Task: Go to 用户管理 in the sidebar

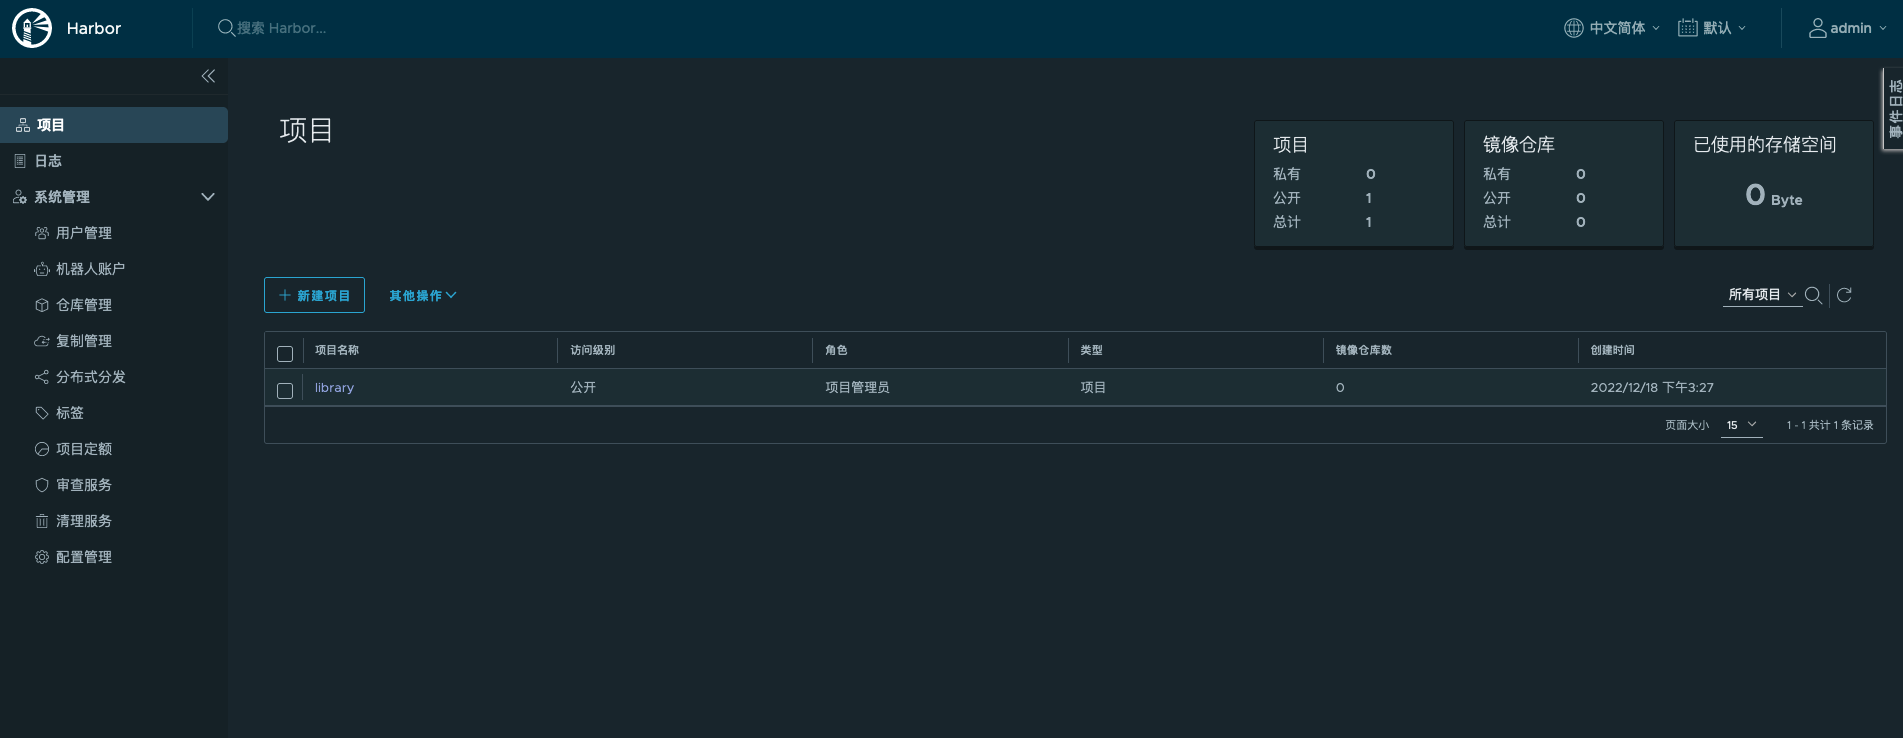Action: pyautogui.click(x=84, y=233)
